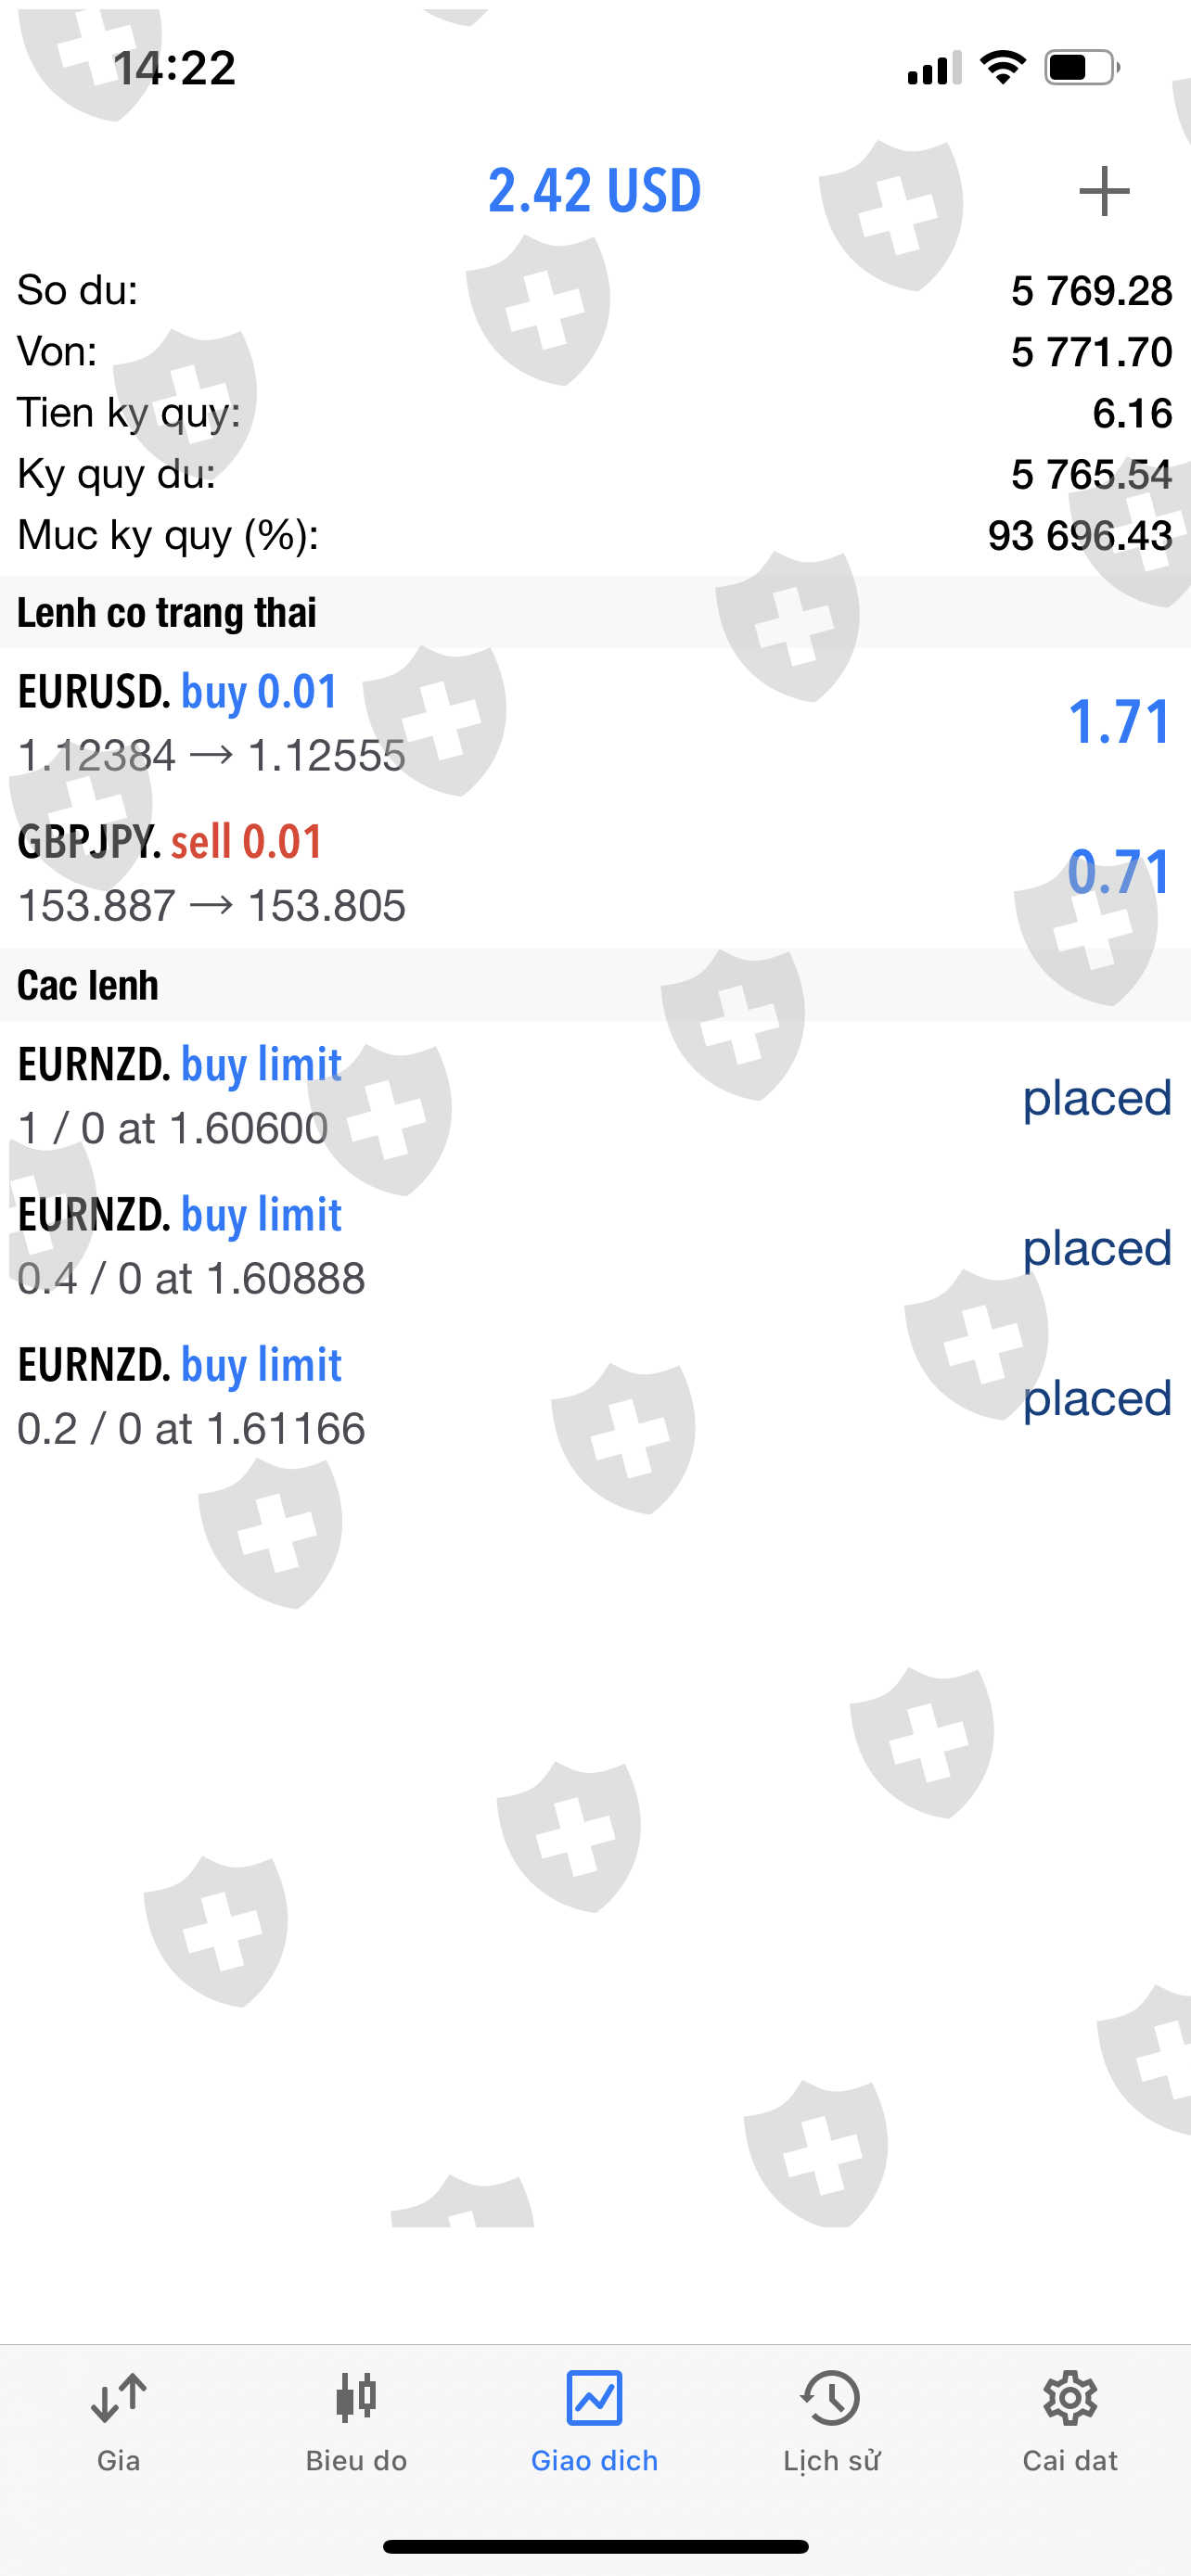The height and width of the screenshot is (2576, 1191).
Task: Tap the So du balance row
Action: click(594, 291)
